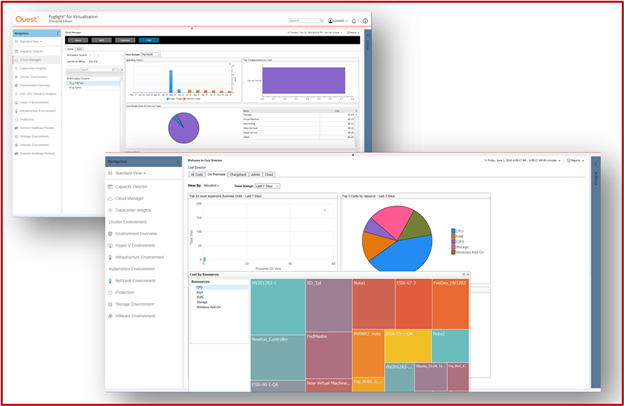The width and height of the screenshot is (624, 406).
Task: Select CPU in the Resources list
Action: (200, 287)
